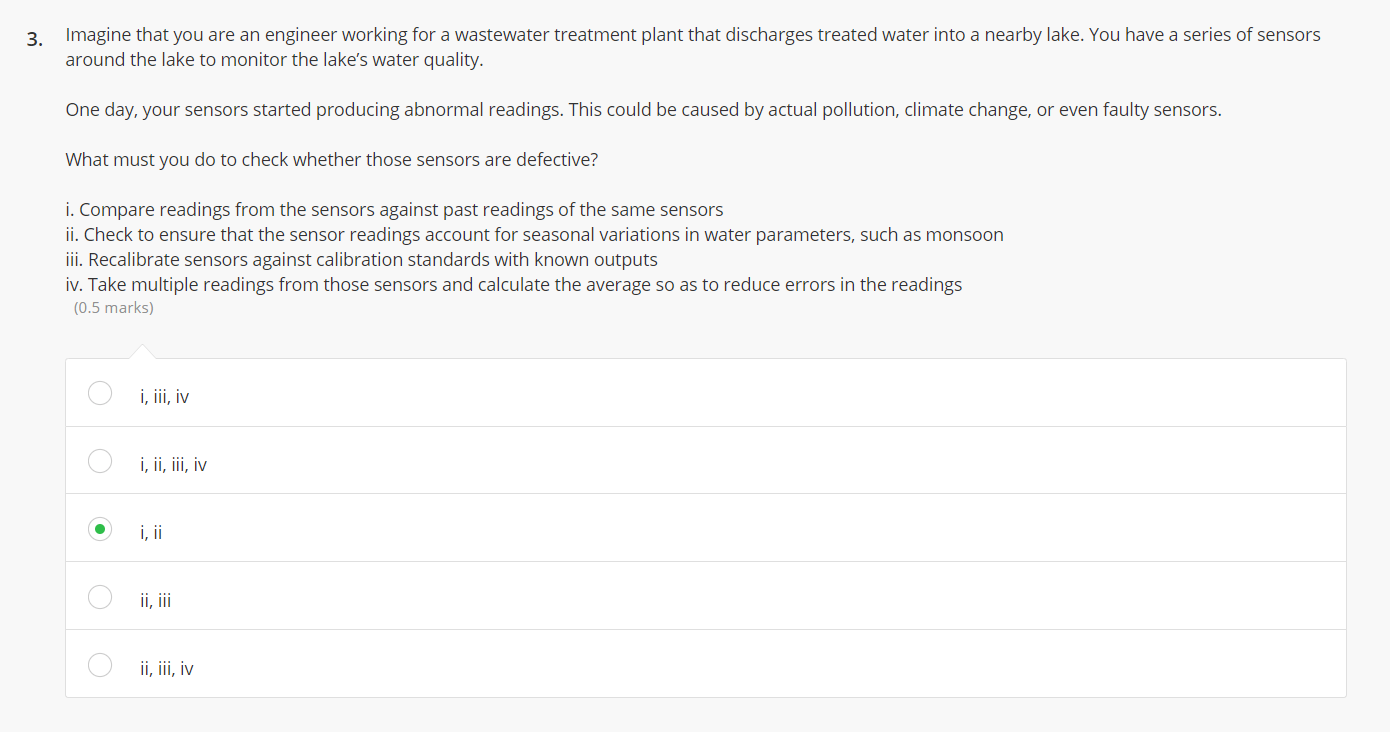The width and height of the screenshot is (1390, 732).
Task: Click the "ii, iii, iv" answer label text
Action: point(167,669)
